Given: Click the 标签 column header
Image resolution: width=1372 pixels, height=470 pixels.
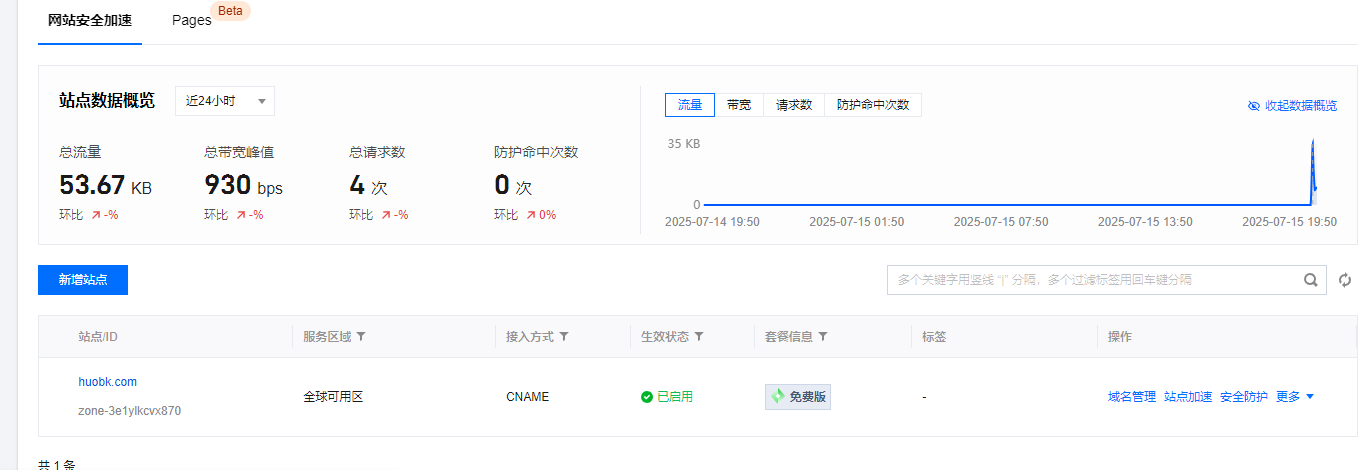Looking at the screenshot, I should [935, 337].
